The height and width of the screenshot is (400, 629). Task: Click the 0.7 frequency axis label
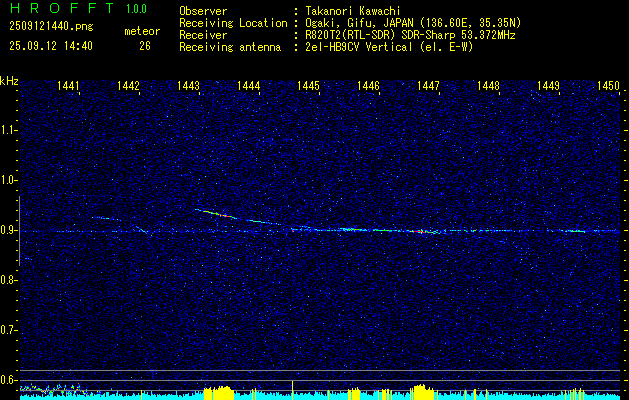tap(9, 330)
